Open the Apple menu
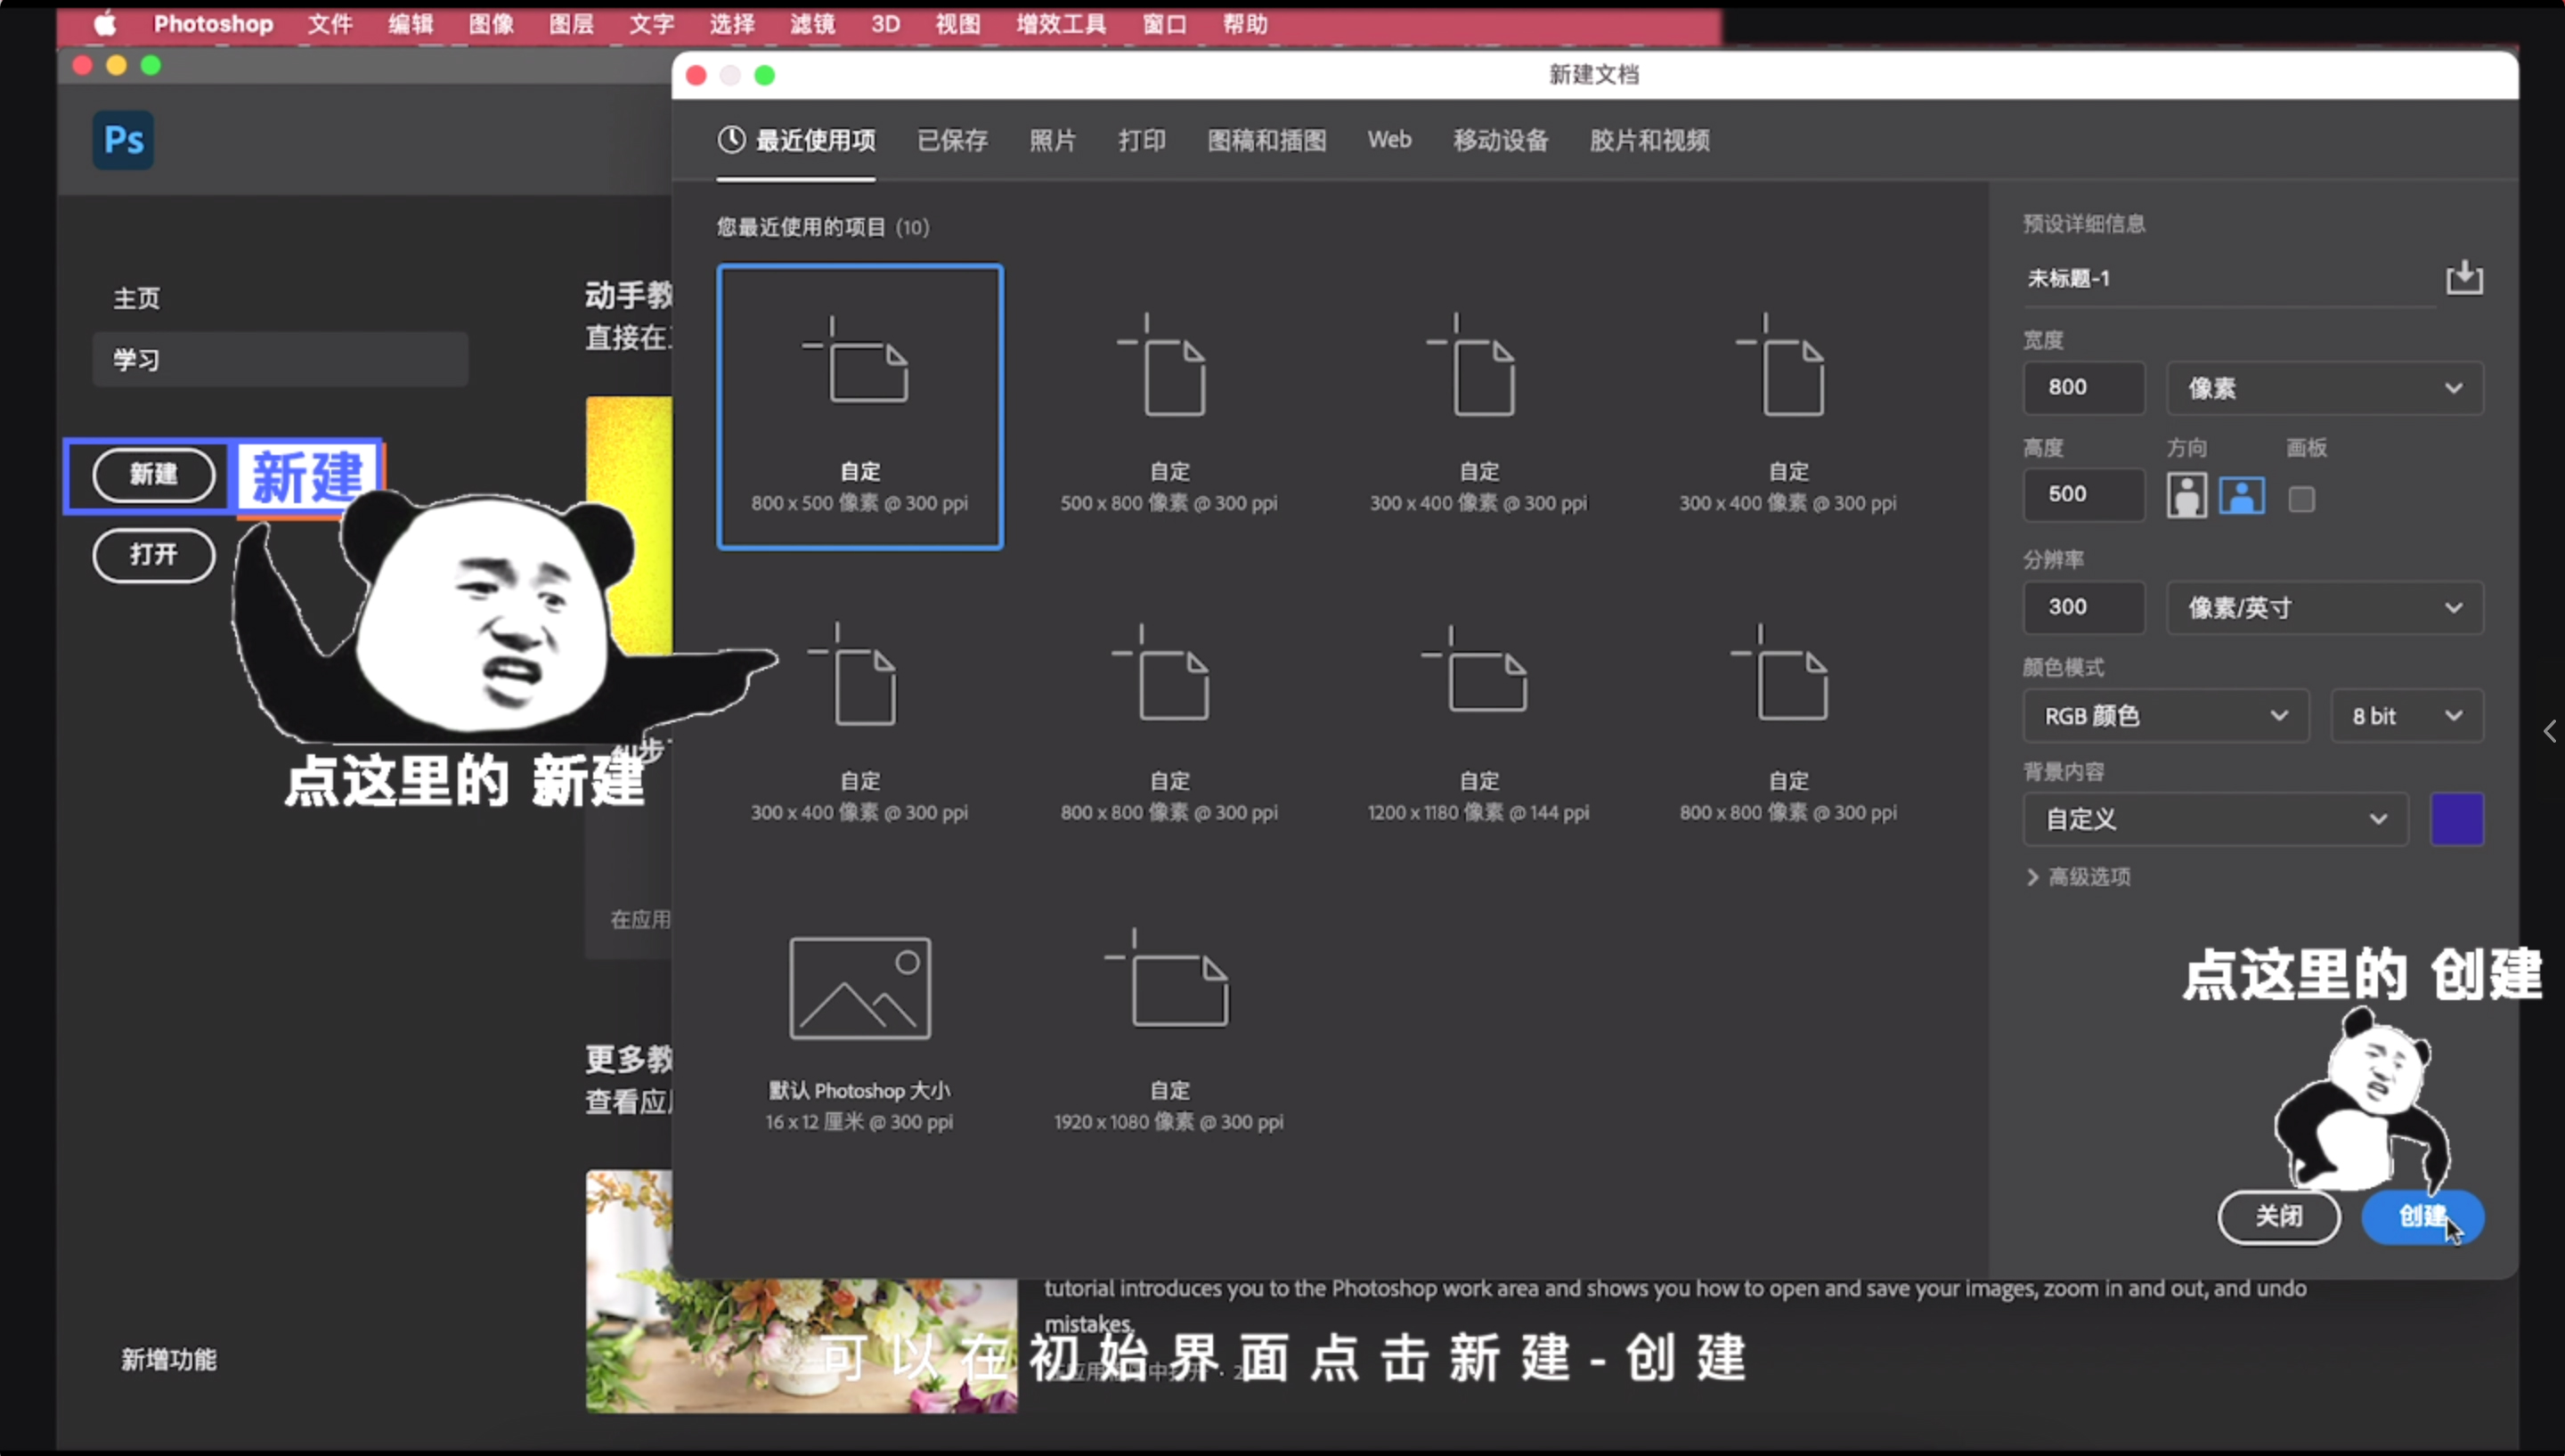 (x=104, y=24)
